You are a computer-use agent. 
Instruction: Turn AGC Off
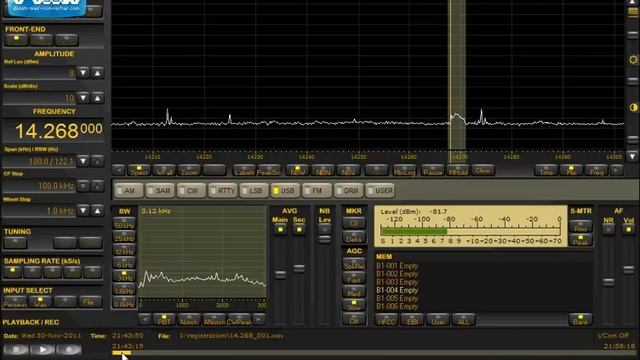click(353, 319)
